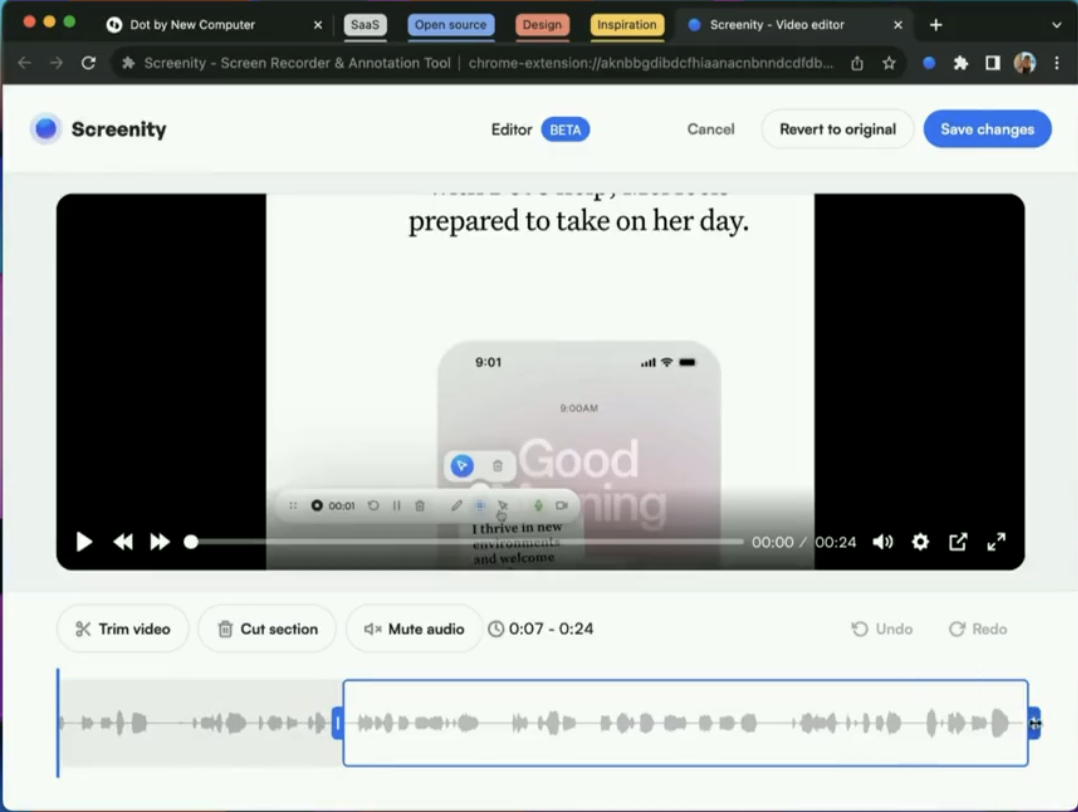Open the Chrome profile avatar
This screenshot has height=812, width=1078.
[1024, 63]
